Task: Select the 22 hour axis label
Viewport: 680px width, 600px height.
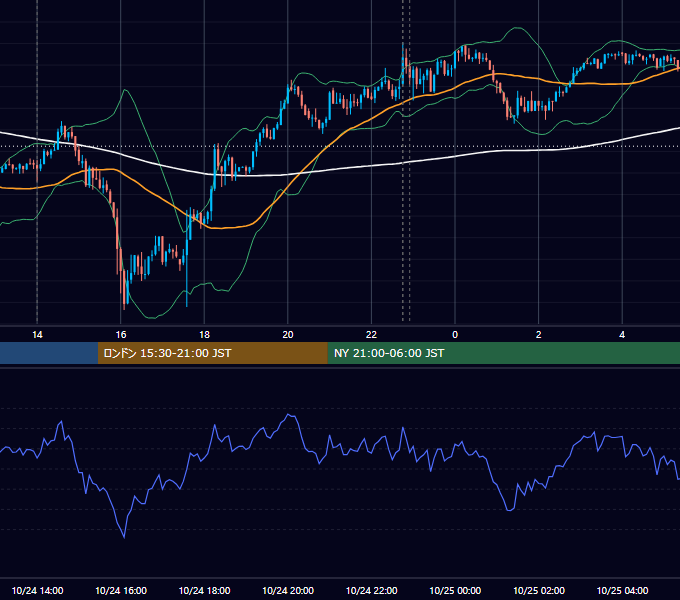Action: (371, 335)
